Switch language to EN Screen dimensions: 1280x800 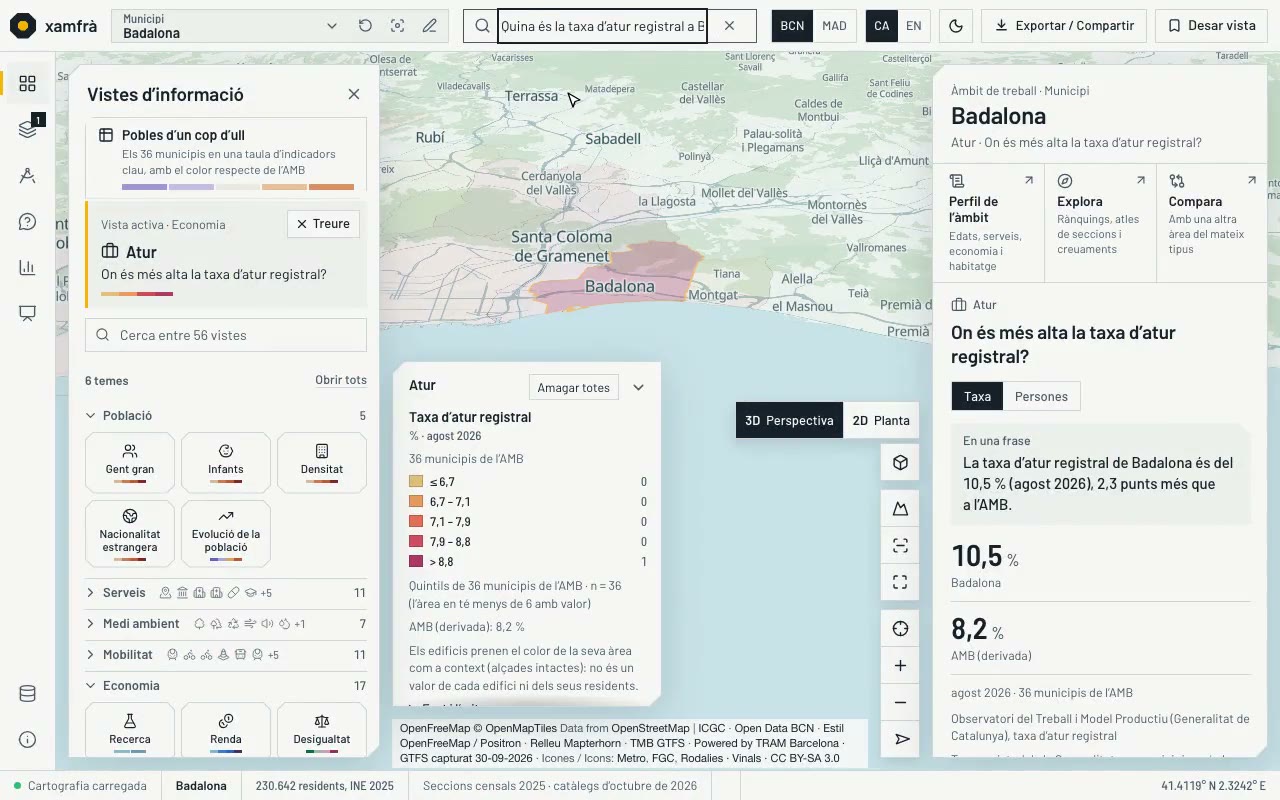pyautogui.click(x=914, y=26)
